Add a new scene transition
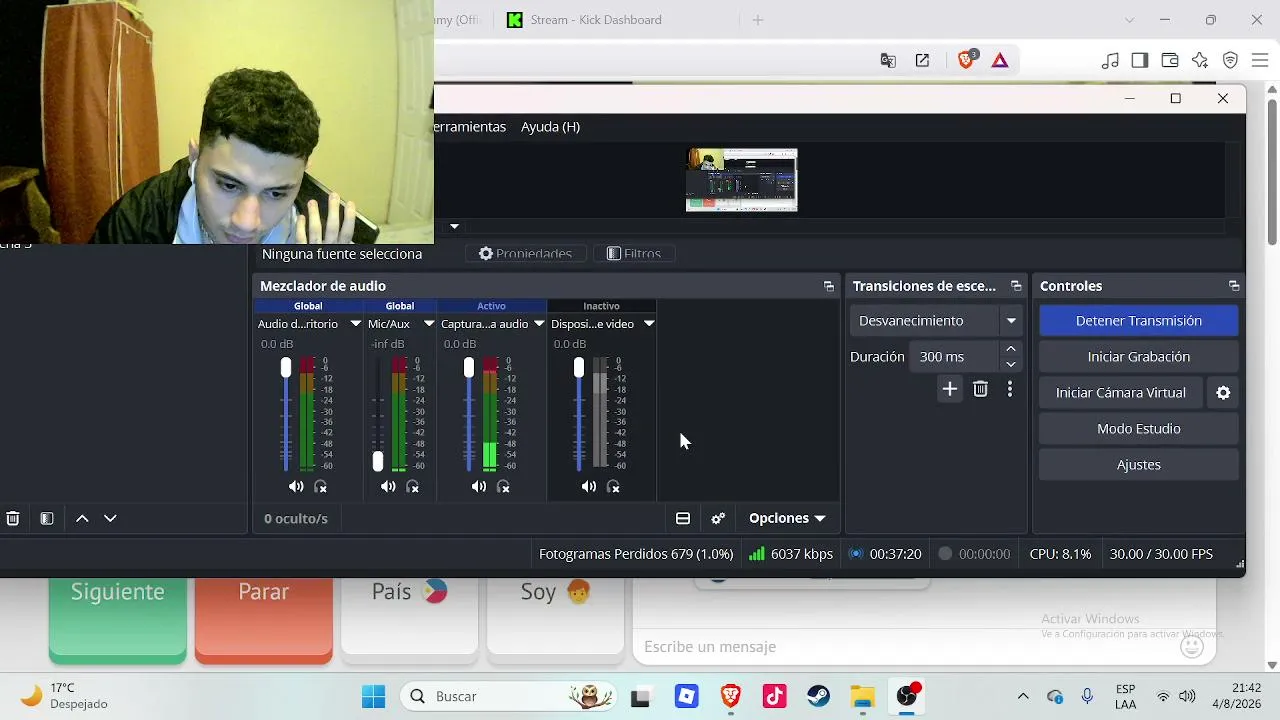 click(950, 389)
